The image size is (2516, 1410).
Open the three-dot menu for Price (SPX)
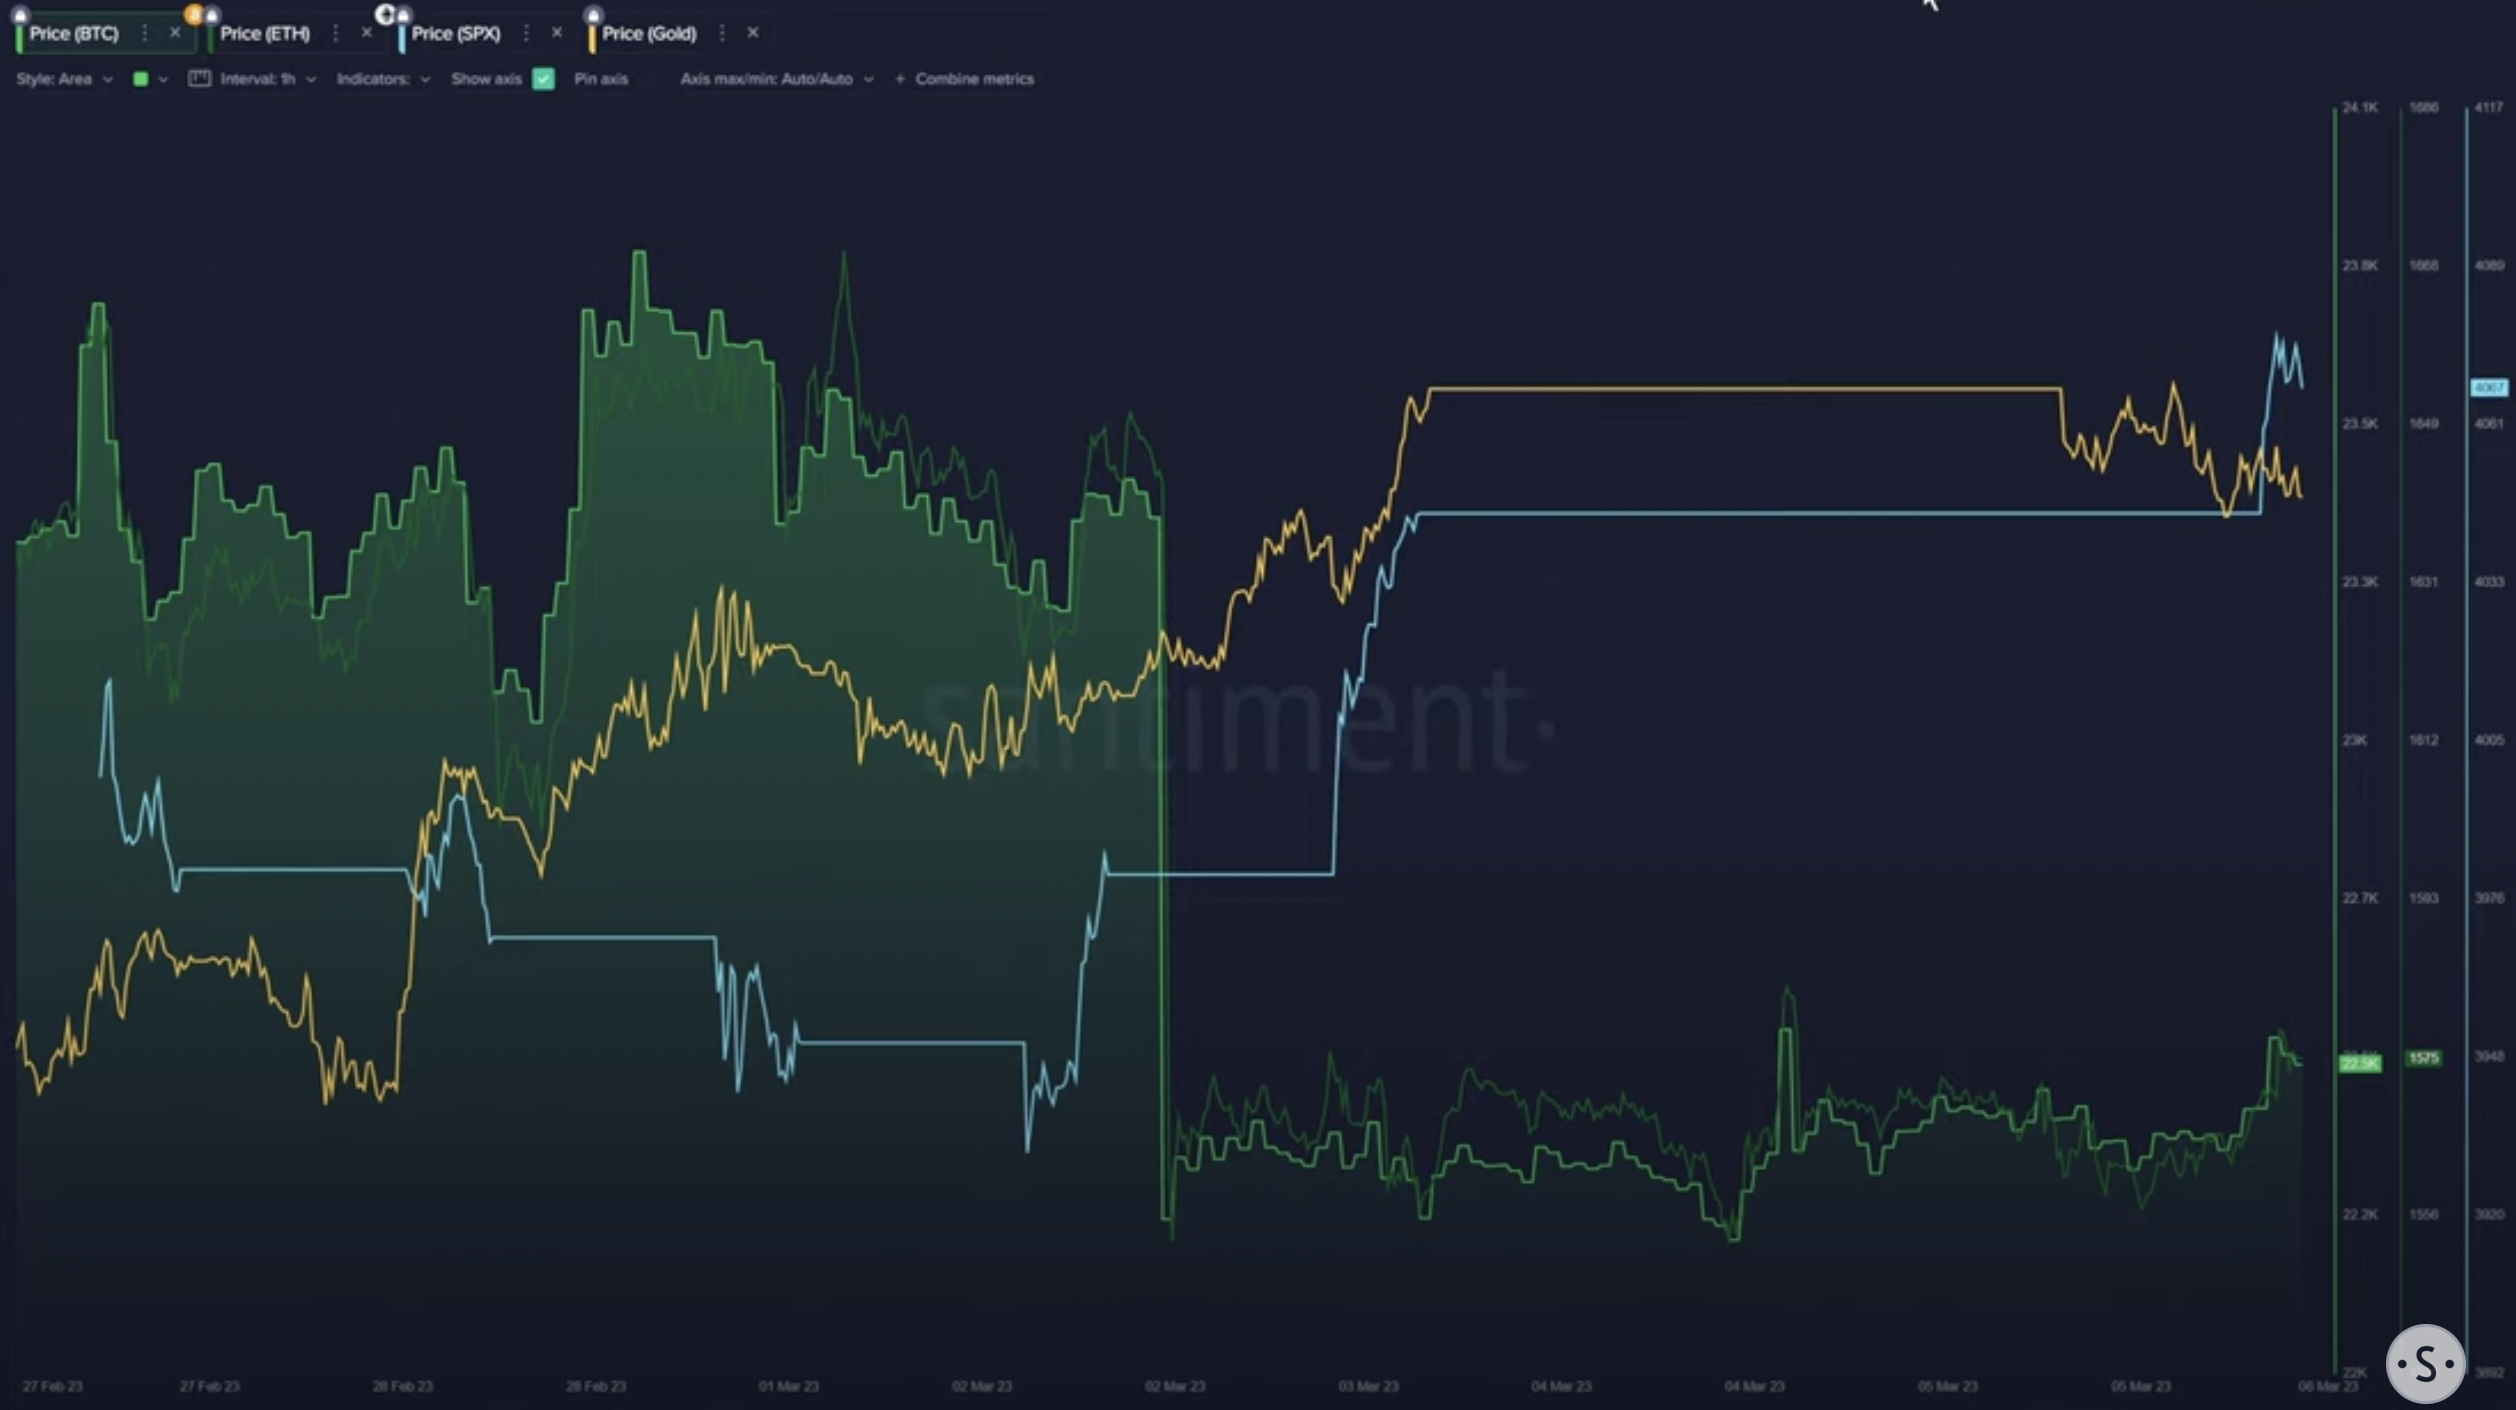[x=527, y=33]
